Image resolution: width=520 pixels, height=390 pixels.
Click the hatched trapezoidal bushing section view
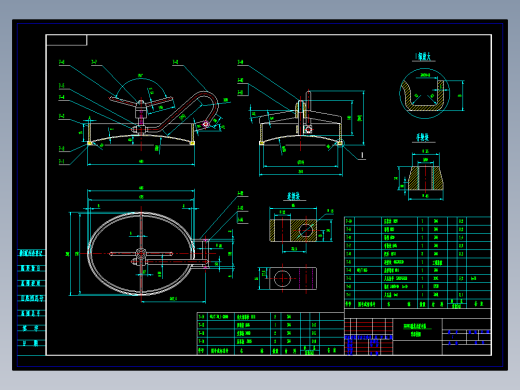point(426,177)
